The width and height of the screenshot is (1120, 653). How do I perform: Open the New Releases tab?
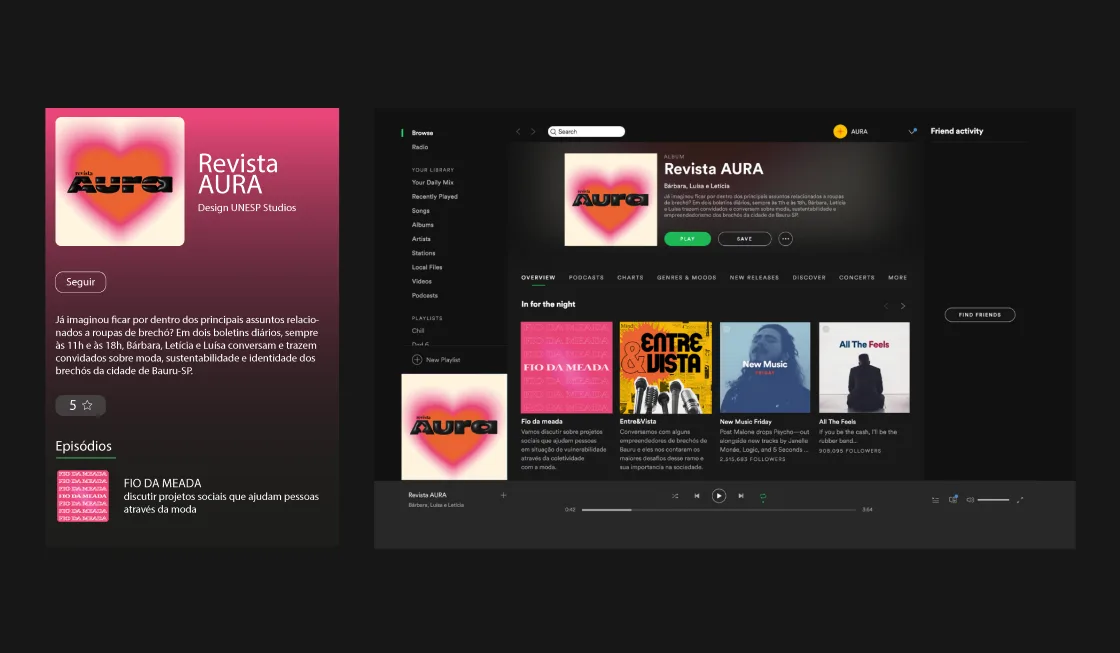[754, 277]
